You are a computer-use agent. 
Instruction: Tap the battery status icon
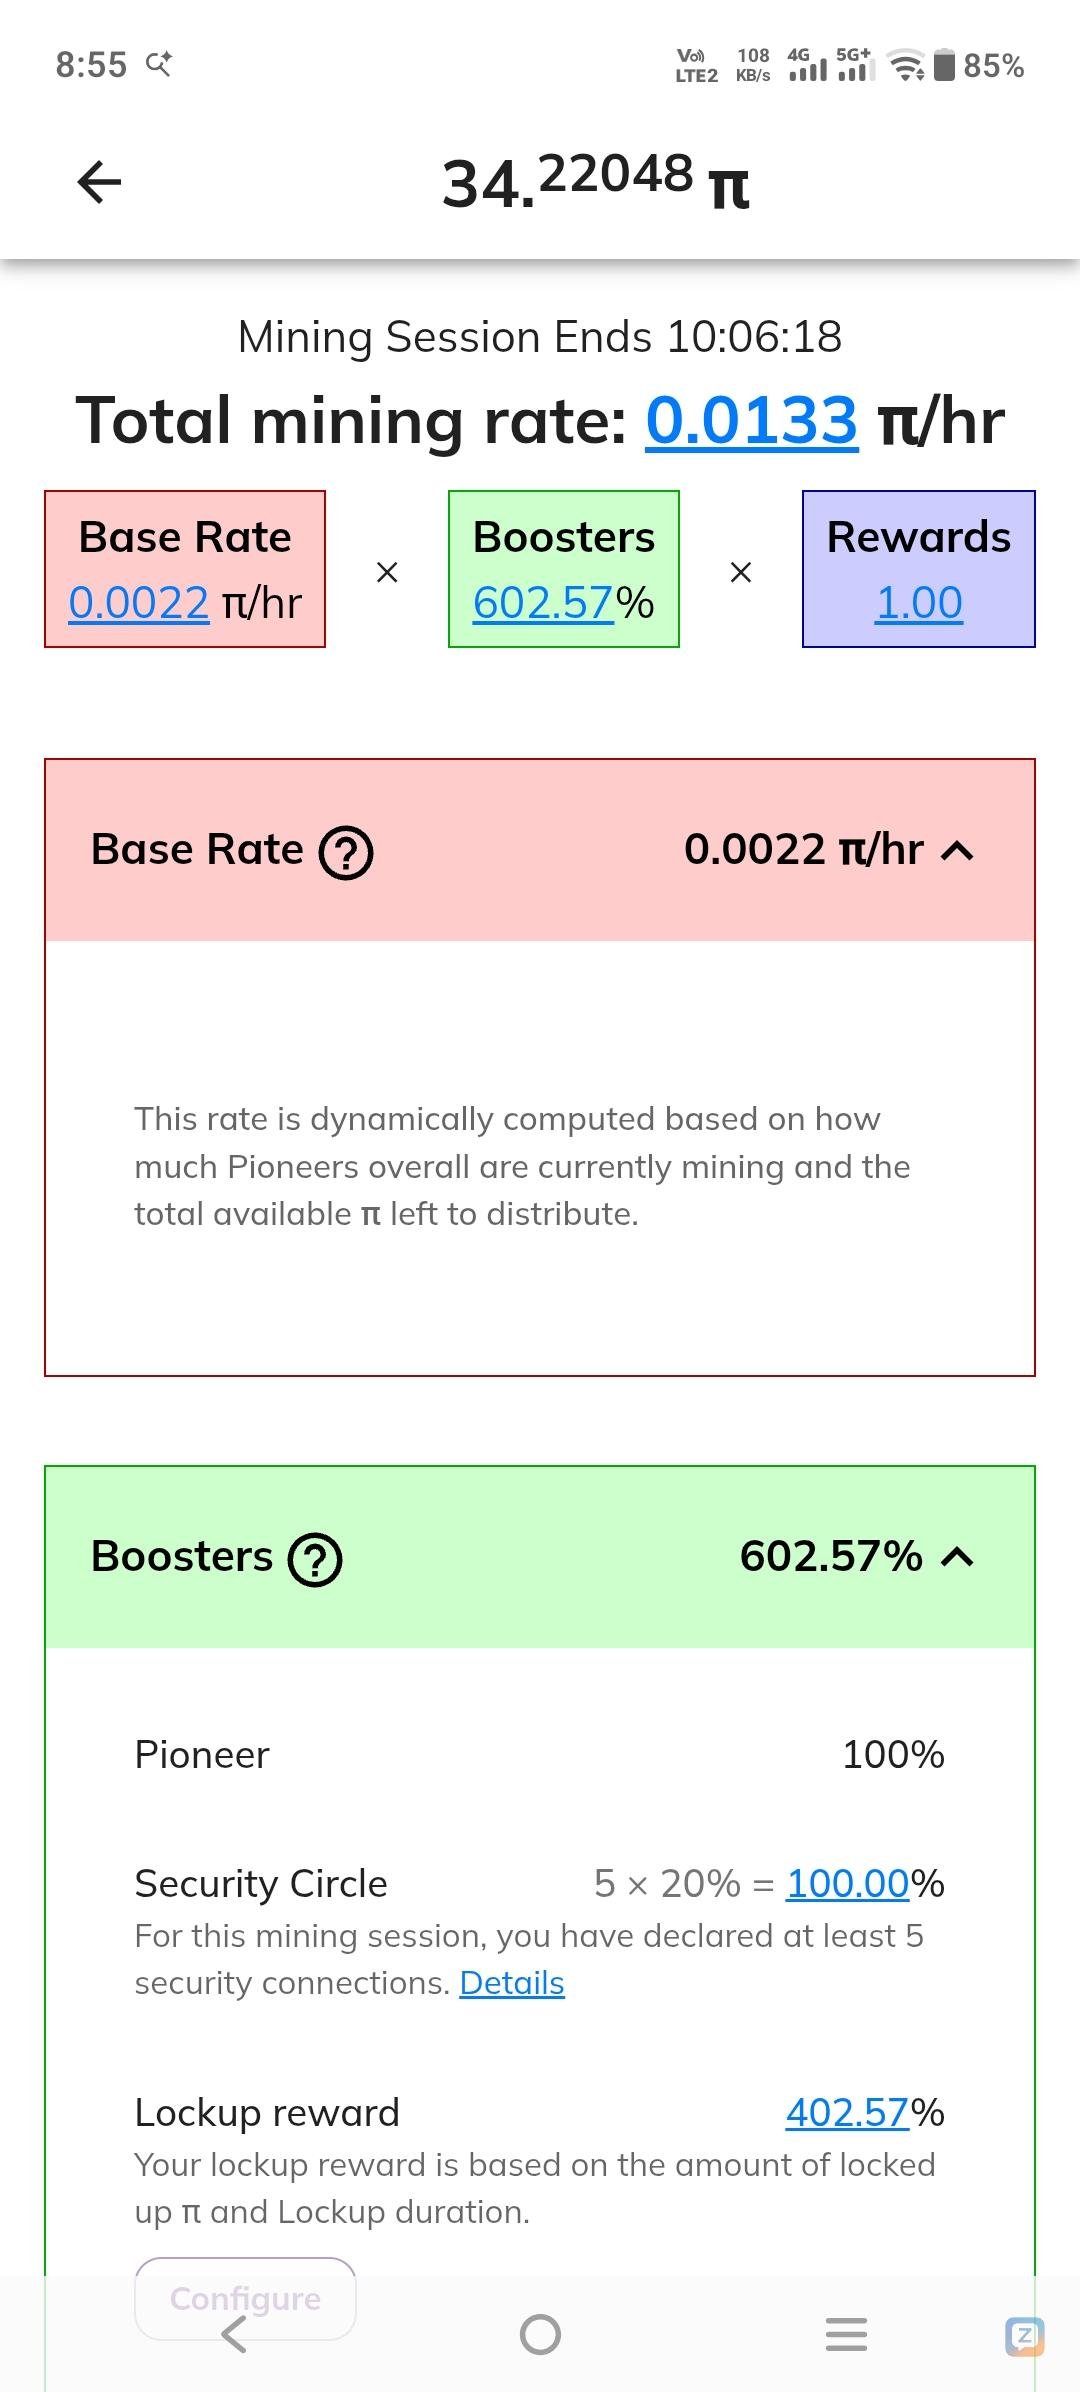(943, 66)
